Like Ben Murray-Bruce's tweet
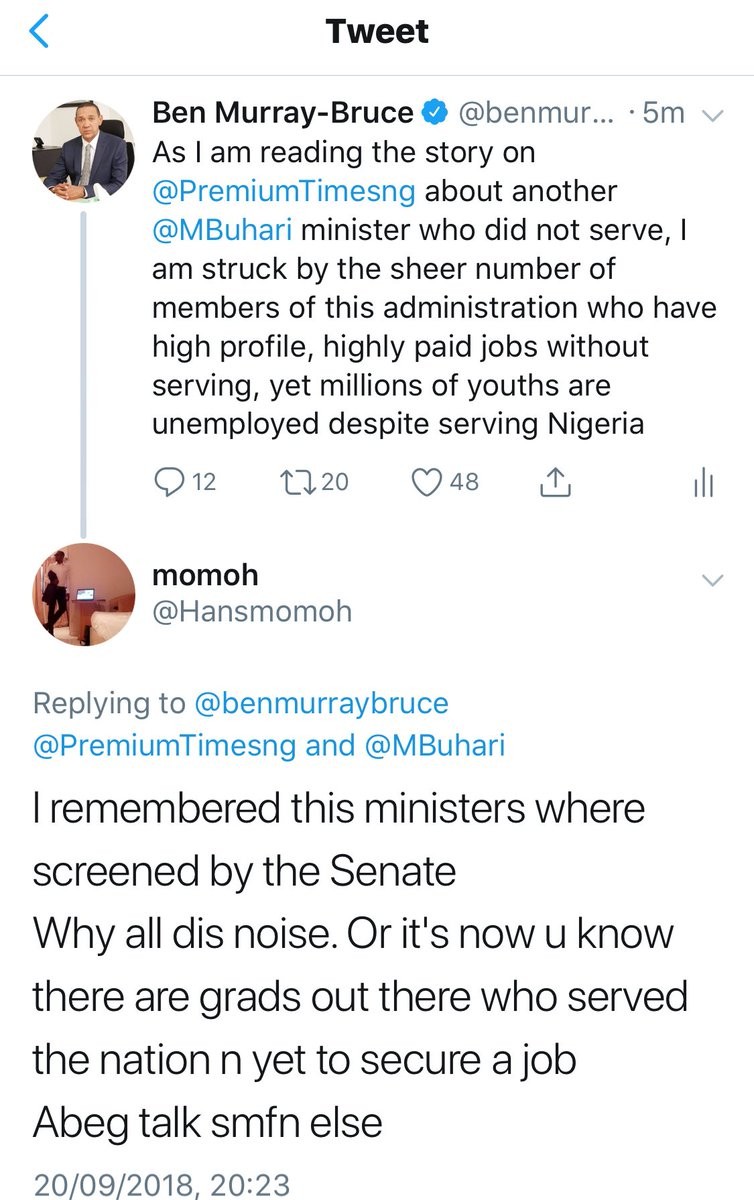Image resolution: width=754 pixels, height=1200 pixels. tap(428, 482)
